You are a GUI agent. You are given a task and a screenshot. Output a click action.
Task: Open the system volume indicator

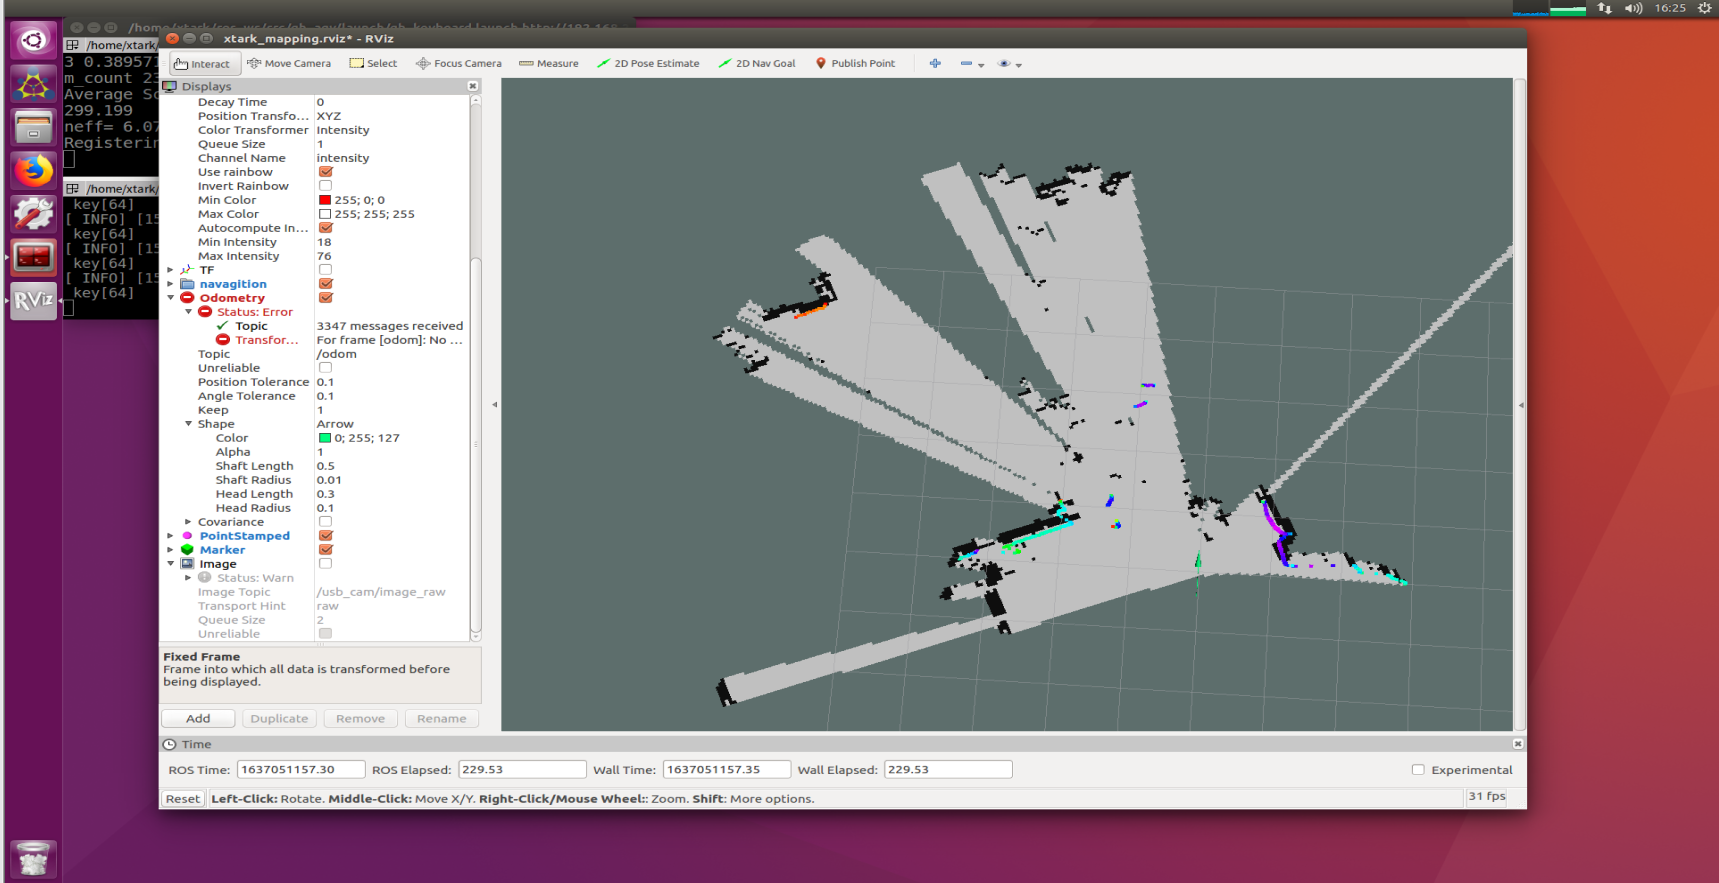click(1634, 8)
